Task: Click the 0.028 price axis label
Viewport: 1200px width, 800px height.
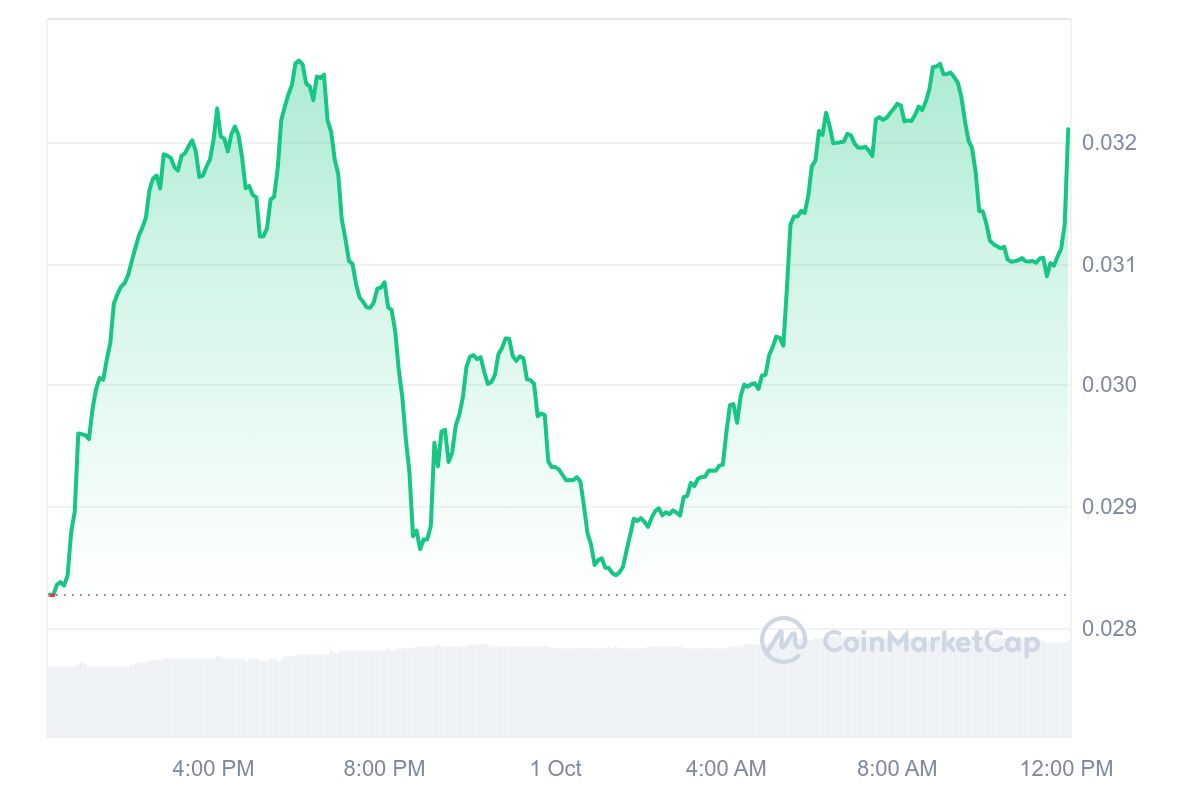Action: coord(1109,629)
